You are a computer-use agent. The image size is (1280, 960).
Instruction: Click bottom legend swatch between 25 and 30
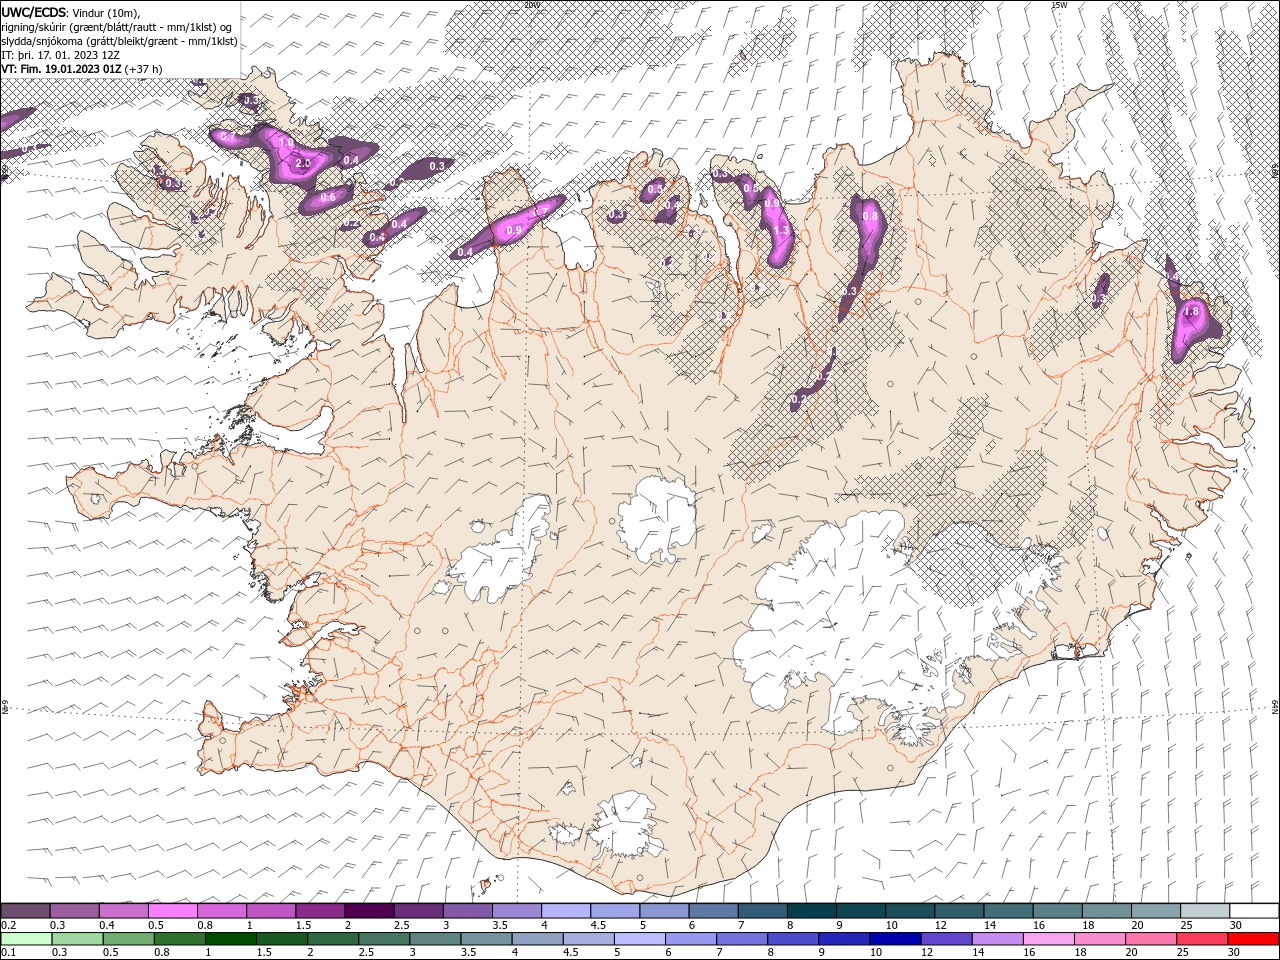point(1200,939)
